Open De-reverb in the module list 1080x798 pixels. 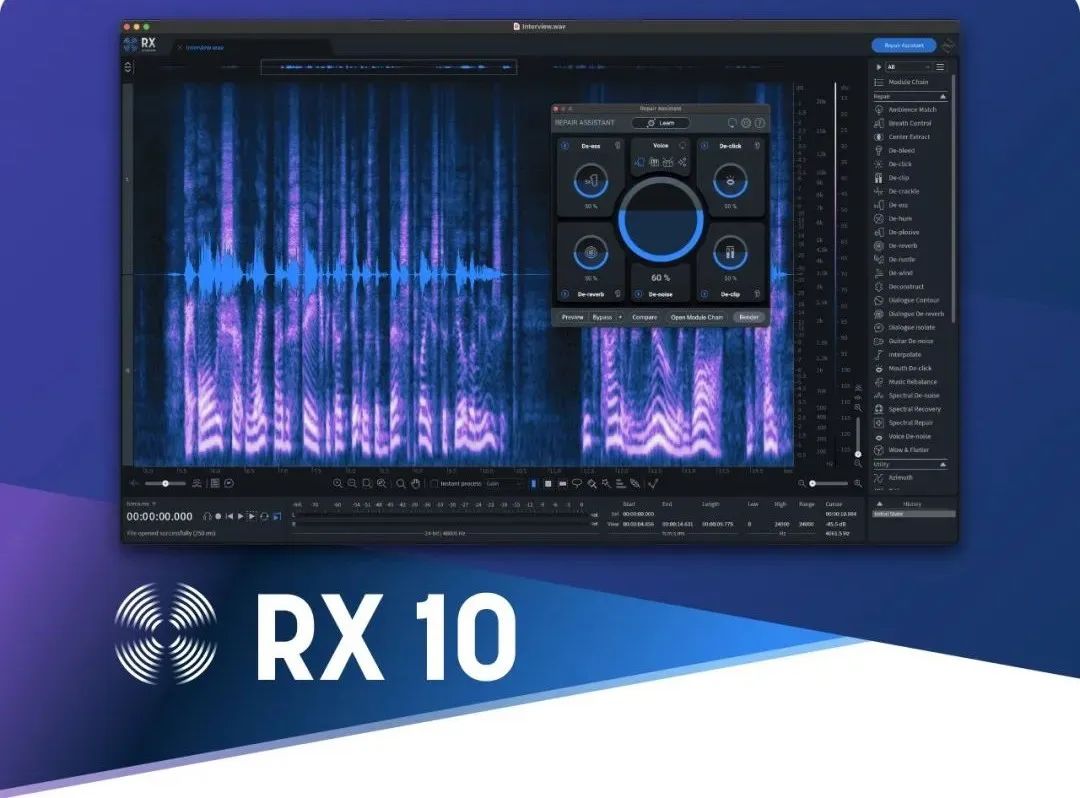(x=895, y=246)
